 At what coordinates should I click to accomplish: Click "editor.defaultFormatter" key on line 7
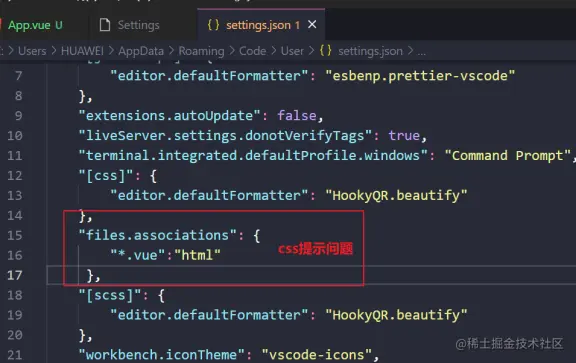(x=209, y=76)
